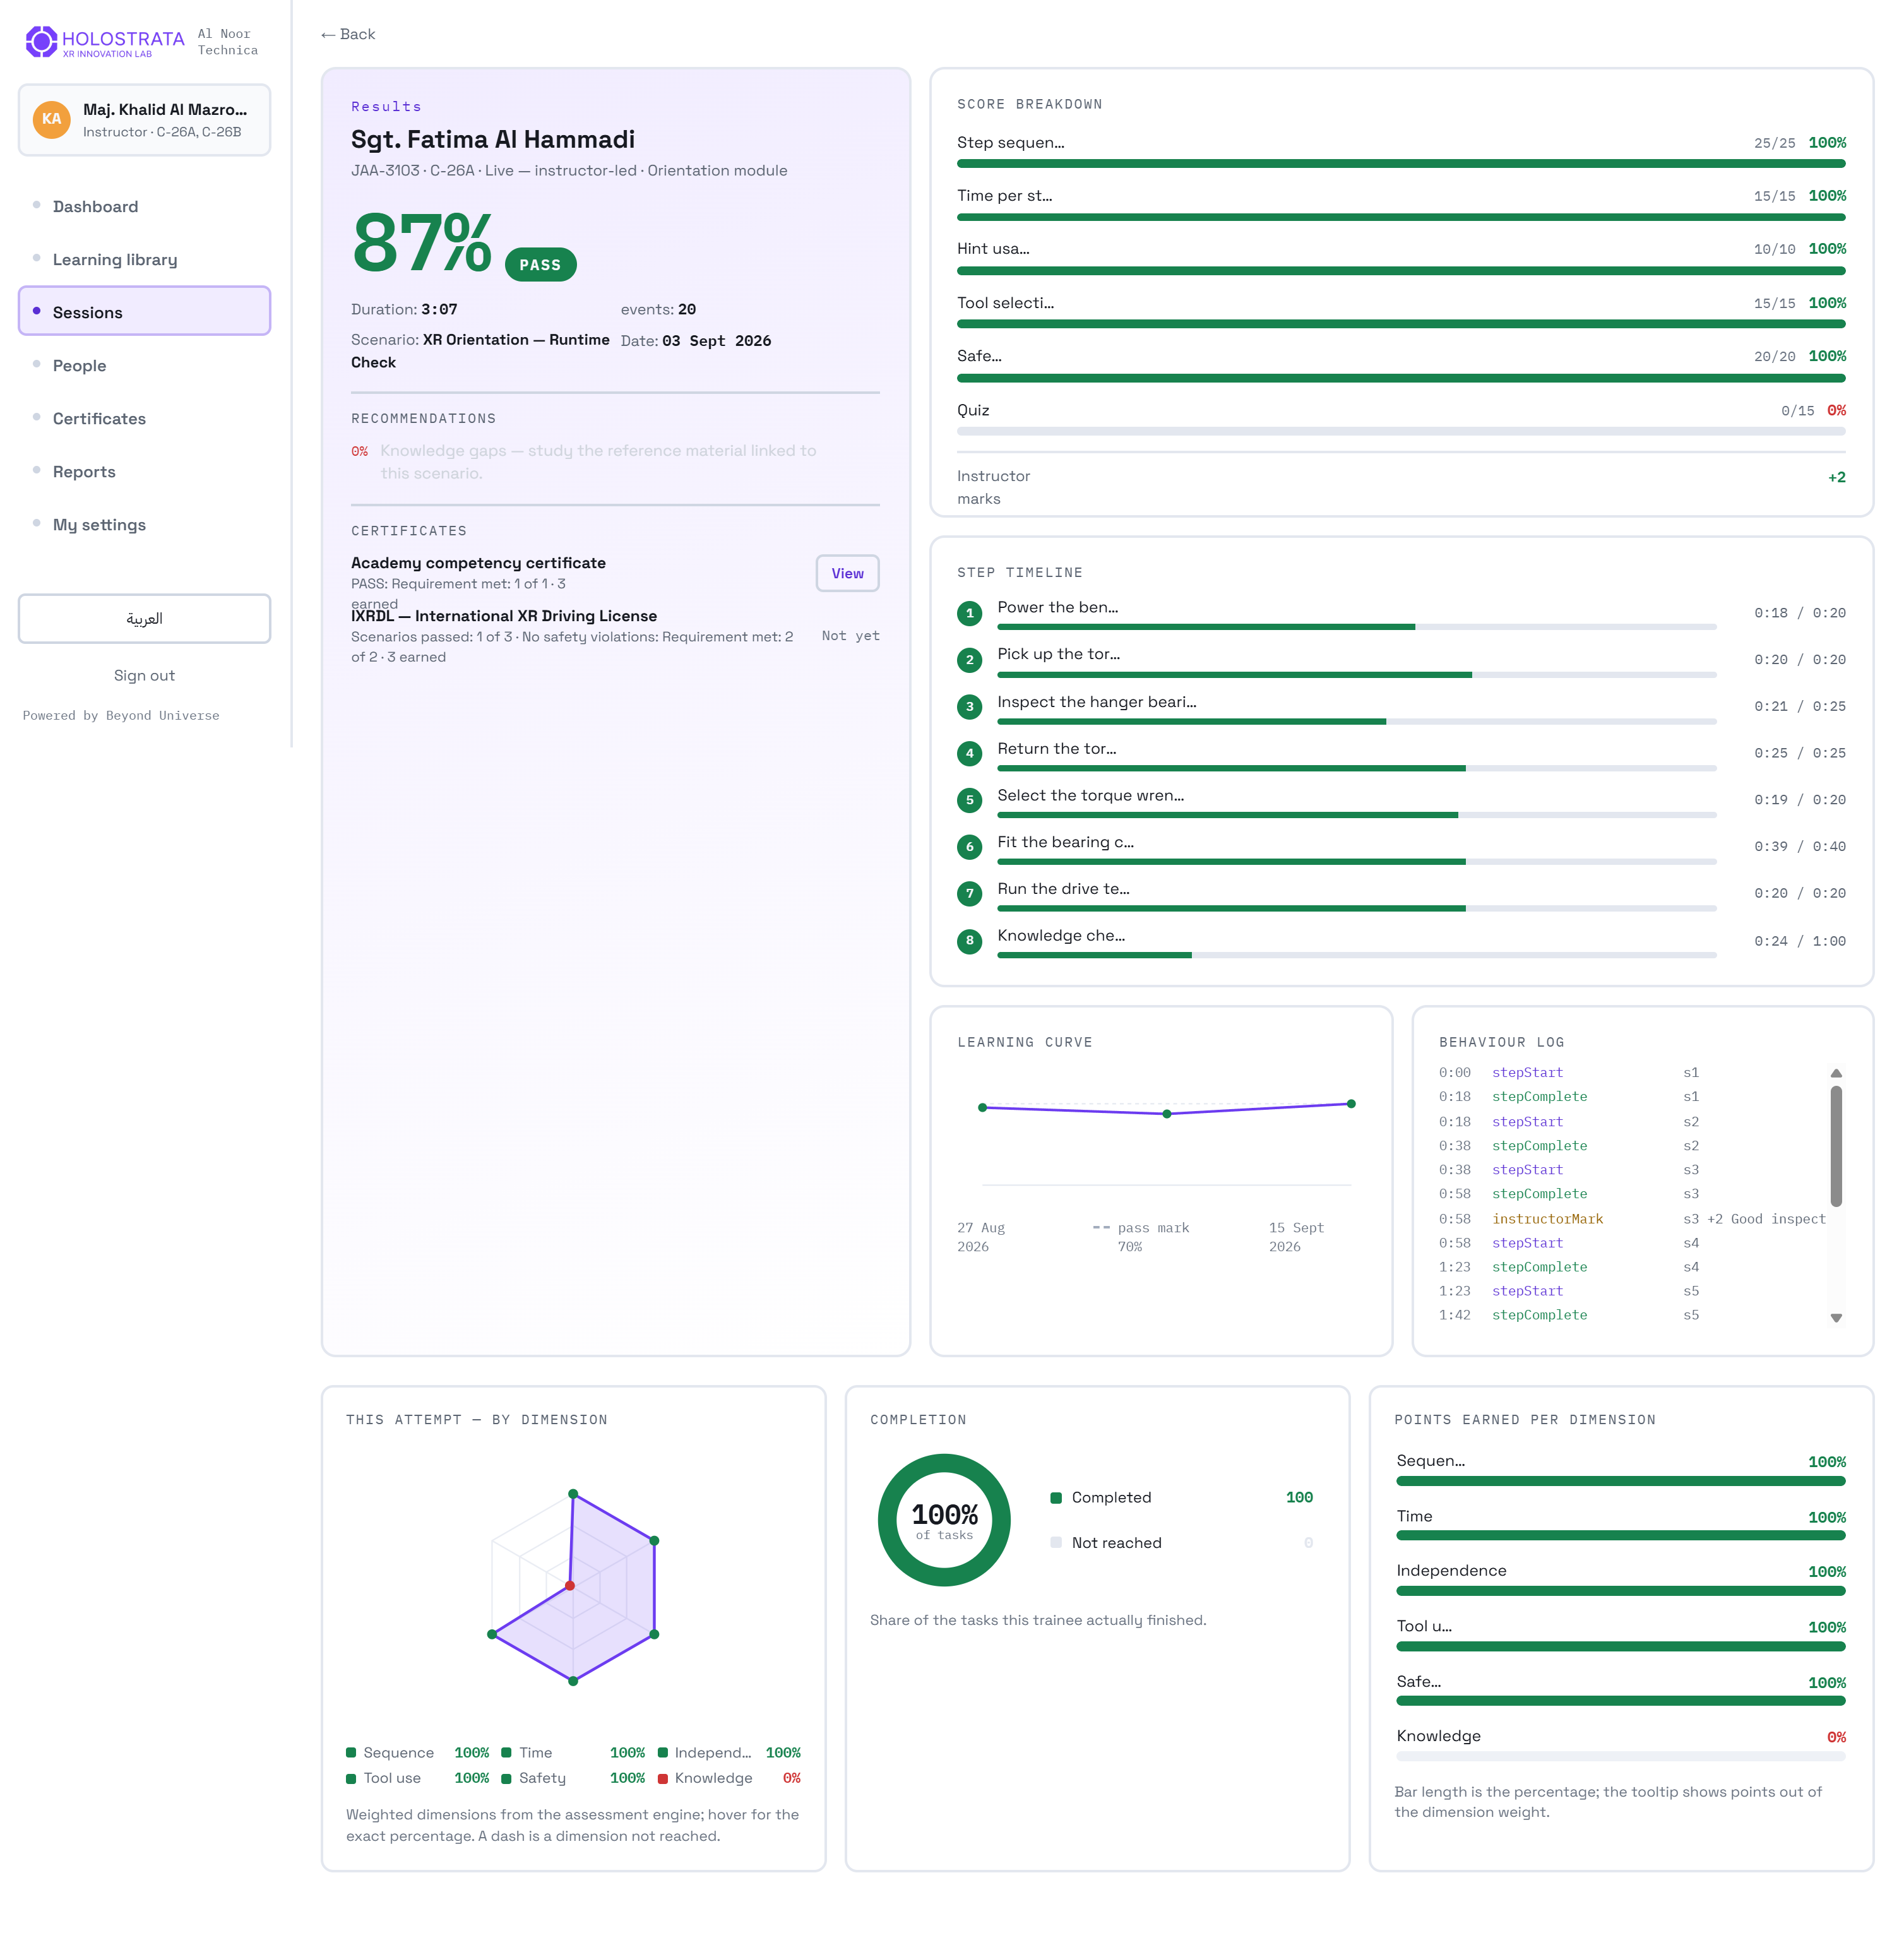View the Academy competency certificate
Viewport: 1904px width, 1933px height.
click(847, 573)
